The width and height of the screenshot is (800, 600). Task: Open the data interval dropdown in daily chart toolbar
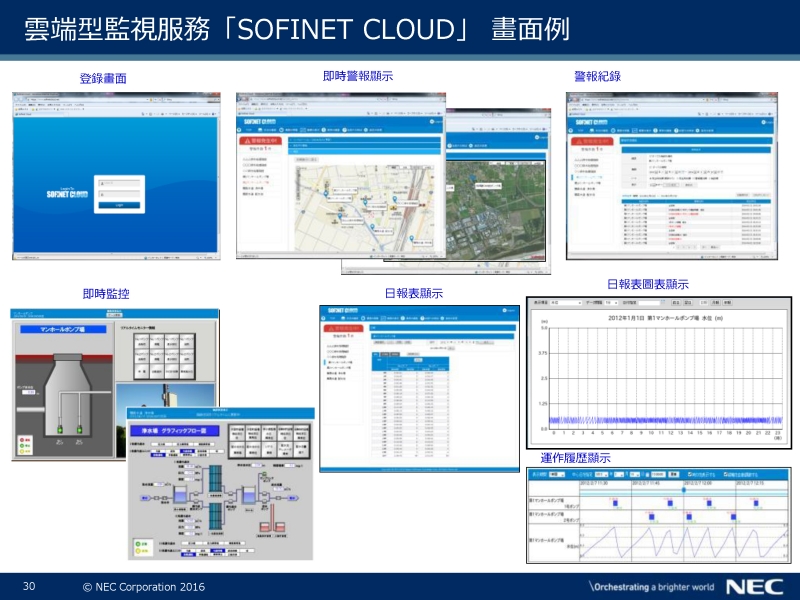click(x=611, y=303)
